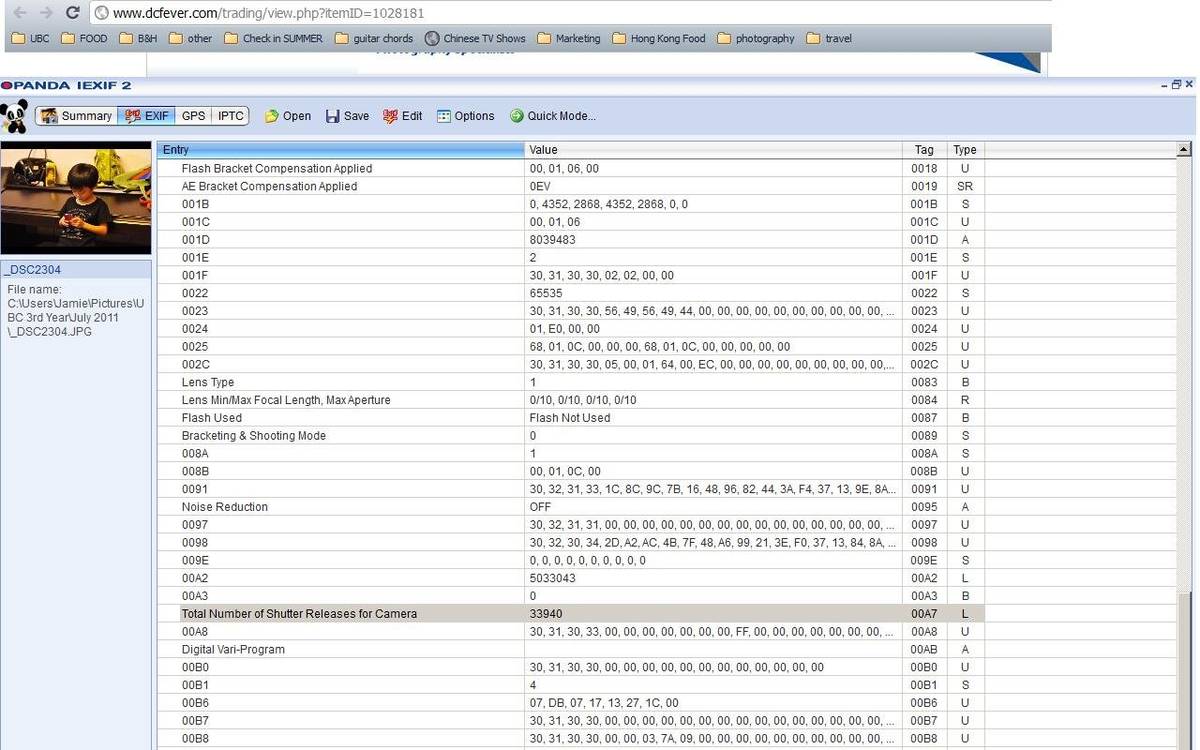Viewport: 1200px width, 750px height.
Task: Select the Flash Used entry
Action: 212,418
